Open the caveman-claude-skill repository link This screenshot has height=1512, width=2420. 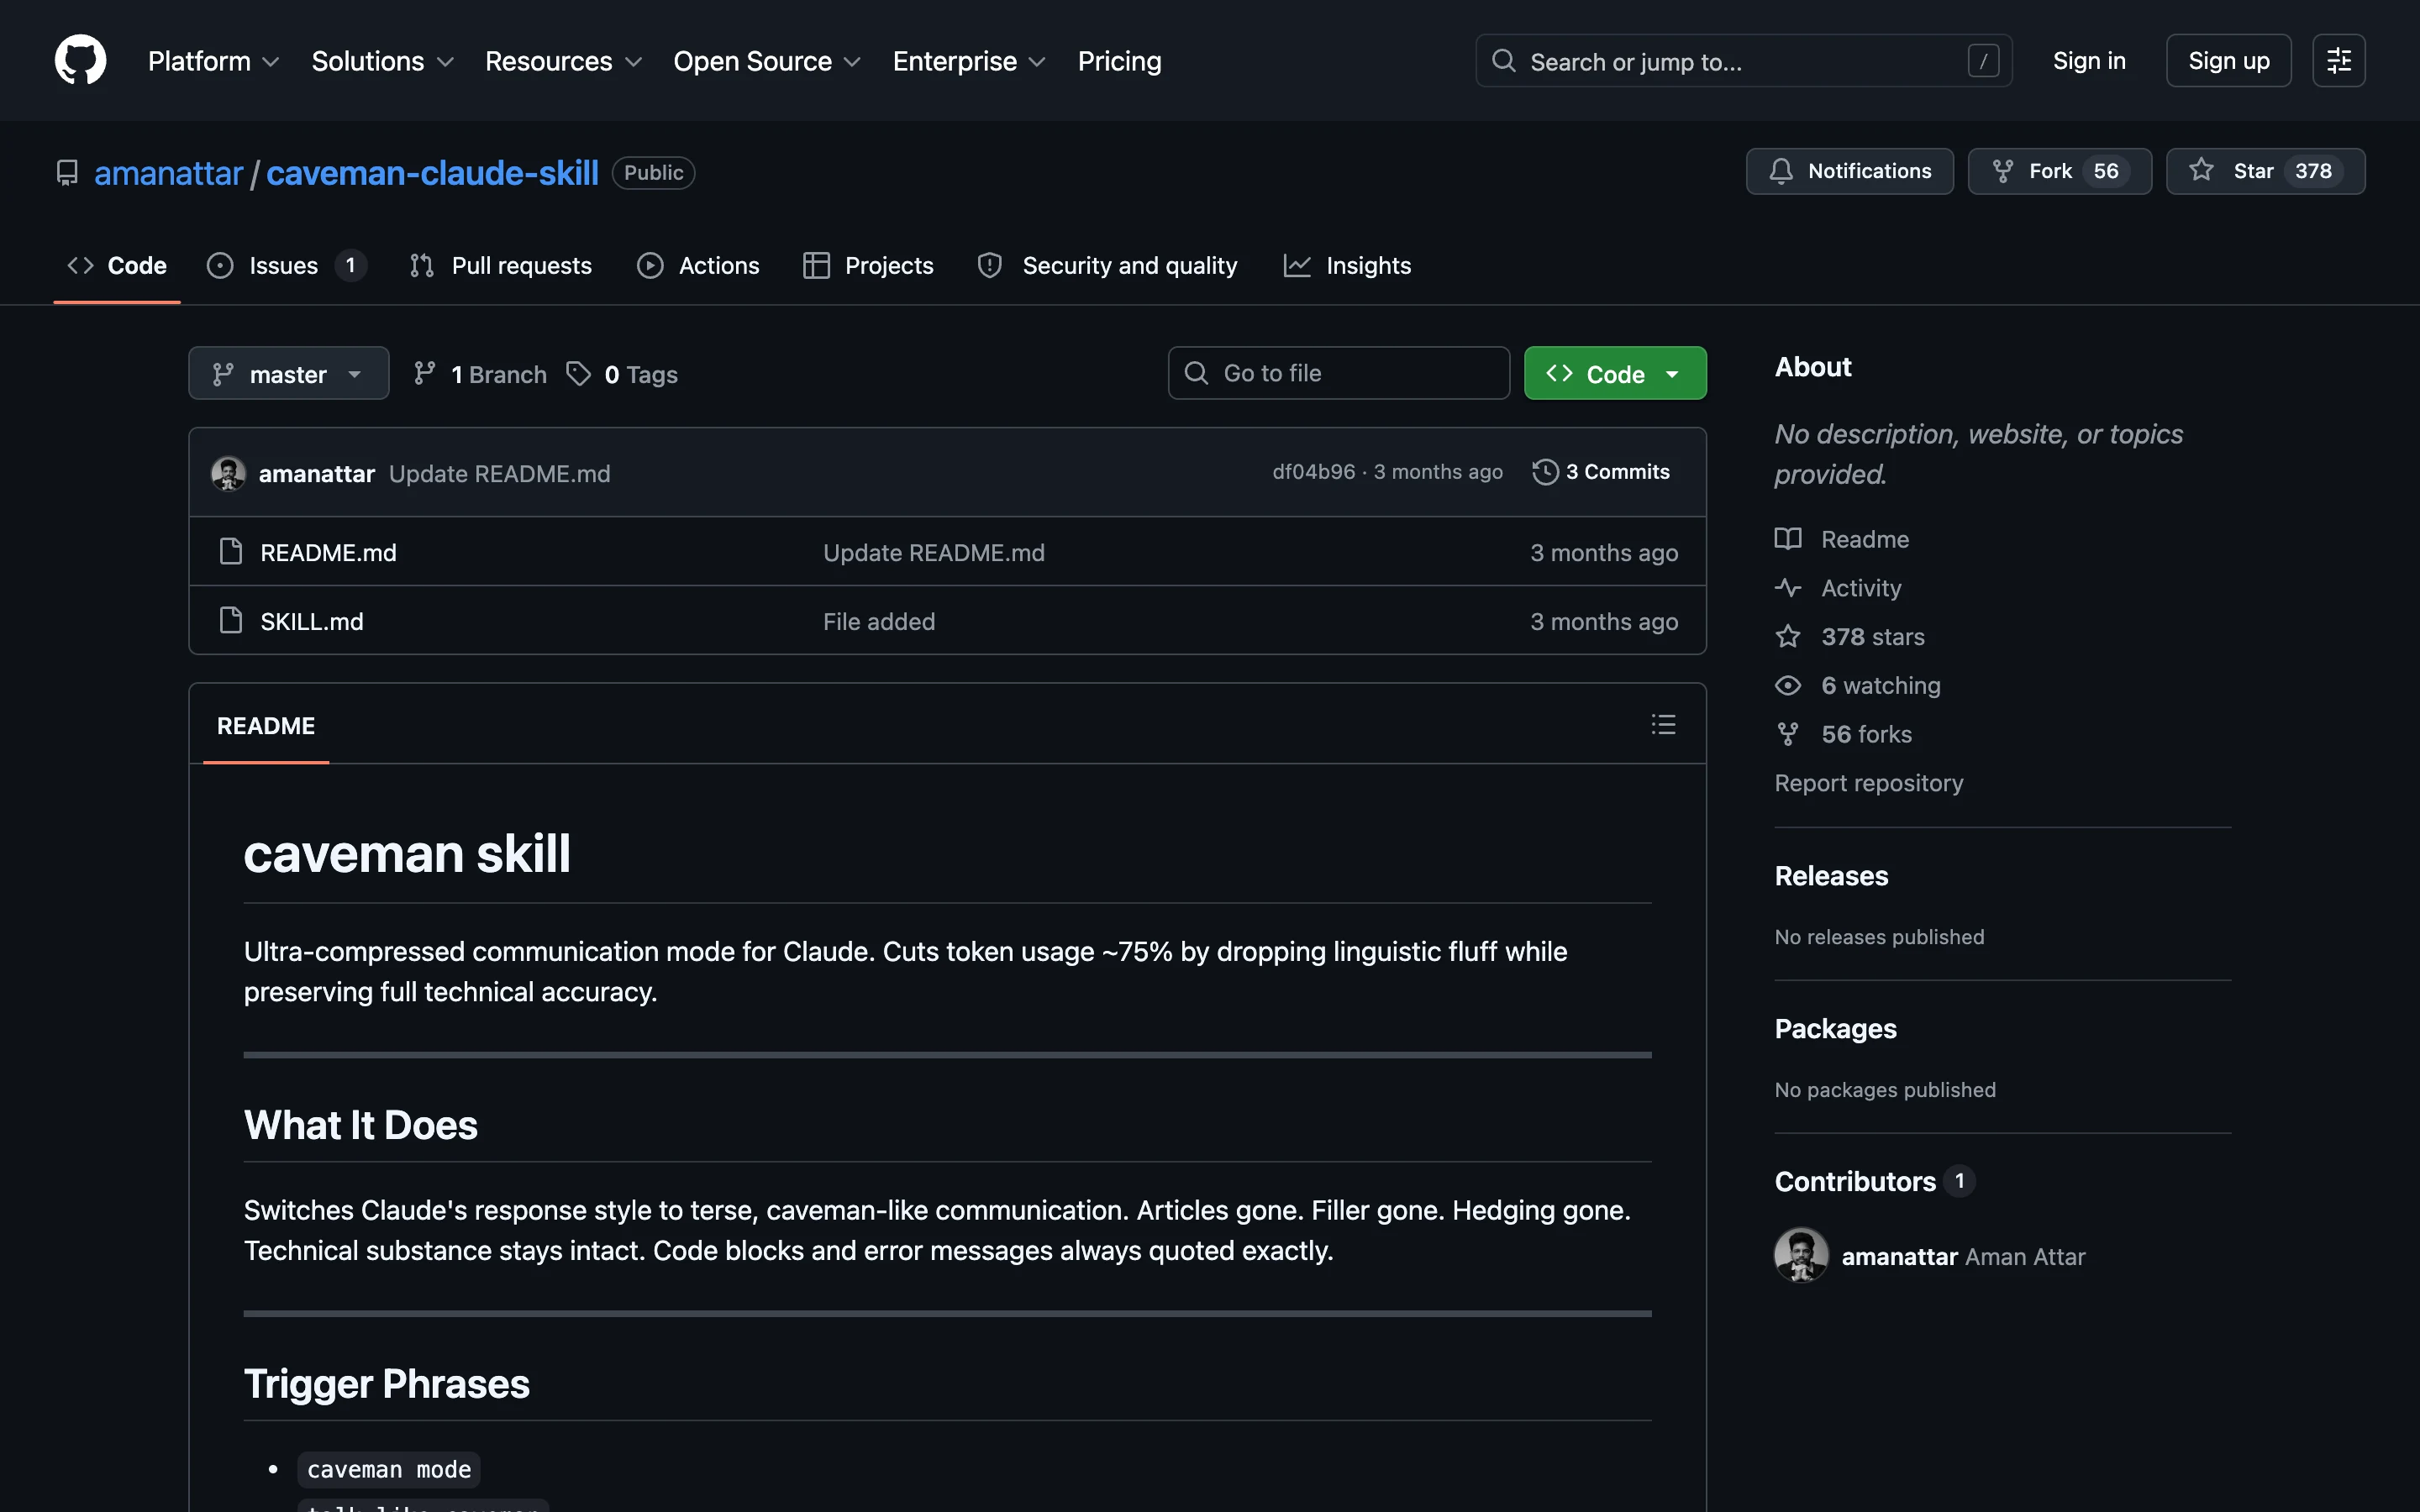click(x=432, y=173)
